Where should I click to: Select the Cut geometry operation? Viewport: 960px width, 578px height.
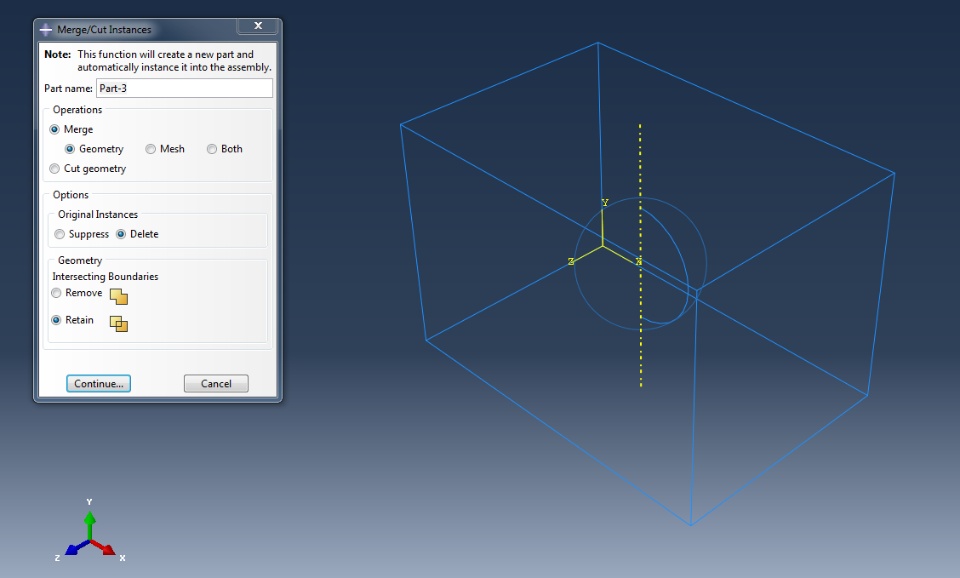click(x=54, y=168)
